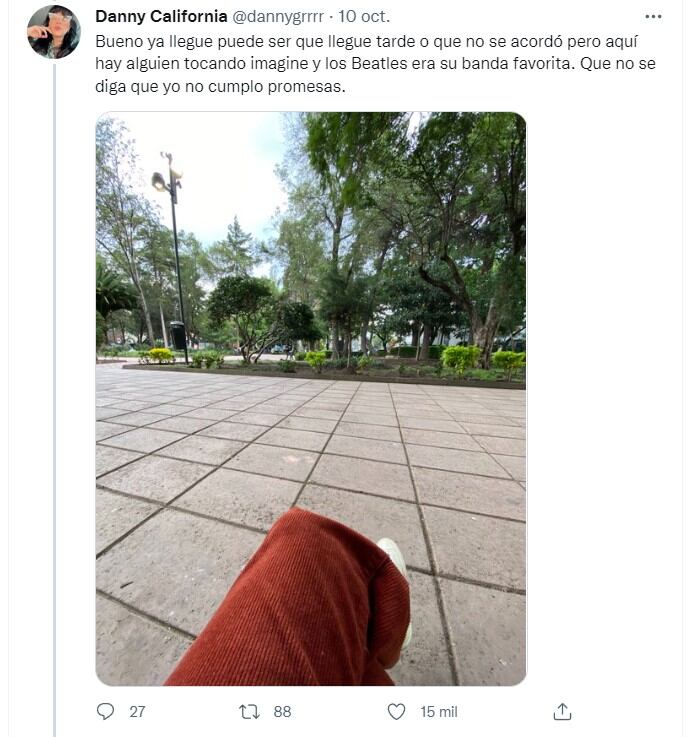
Task: Click the reply speech bubble icon
Action: [105, 711]
